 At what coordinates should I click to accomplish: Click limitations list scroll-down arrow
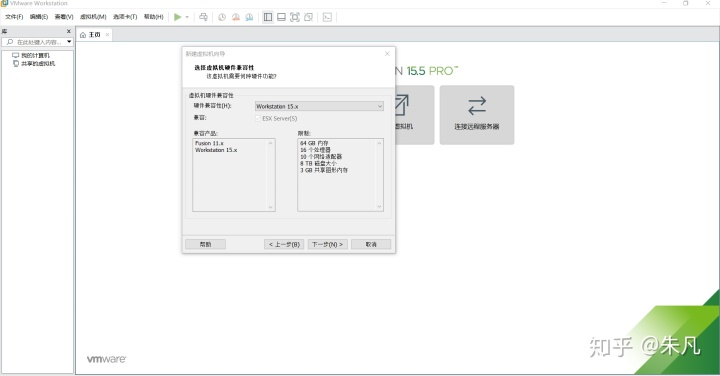[x=379, y=207]
